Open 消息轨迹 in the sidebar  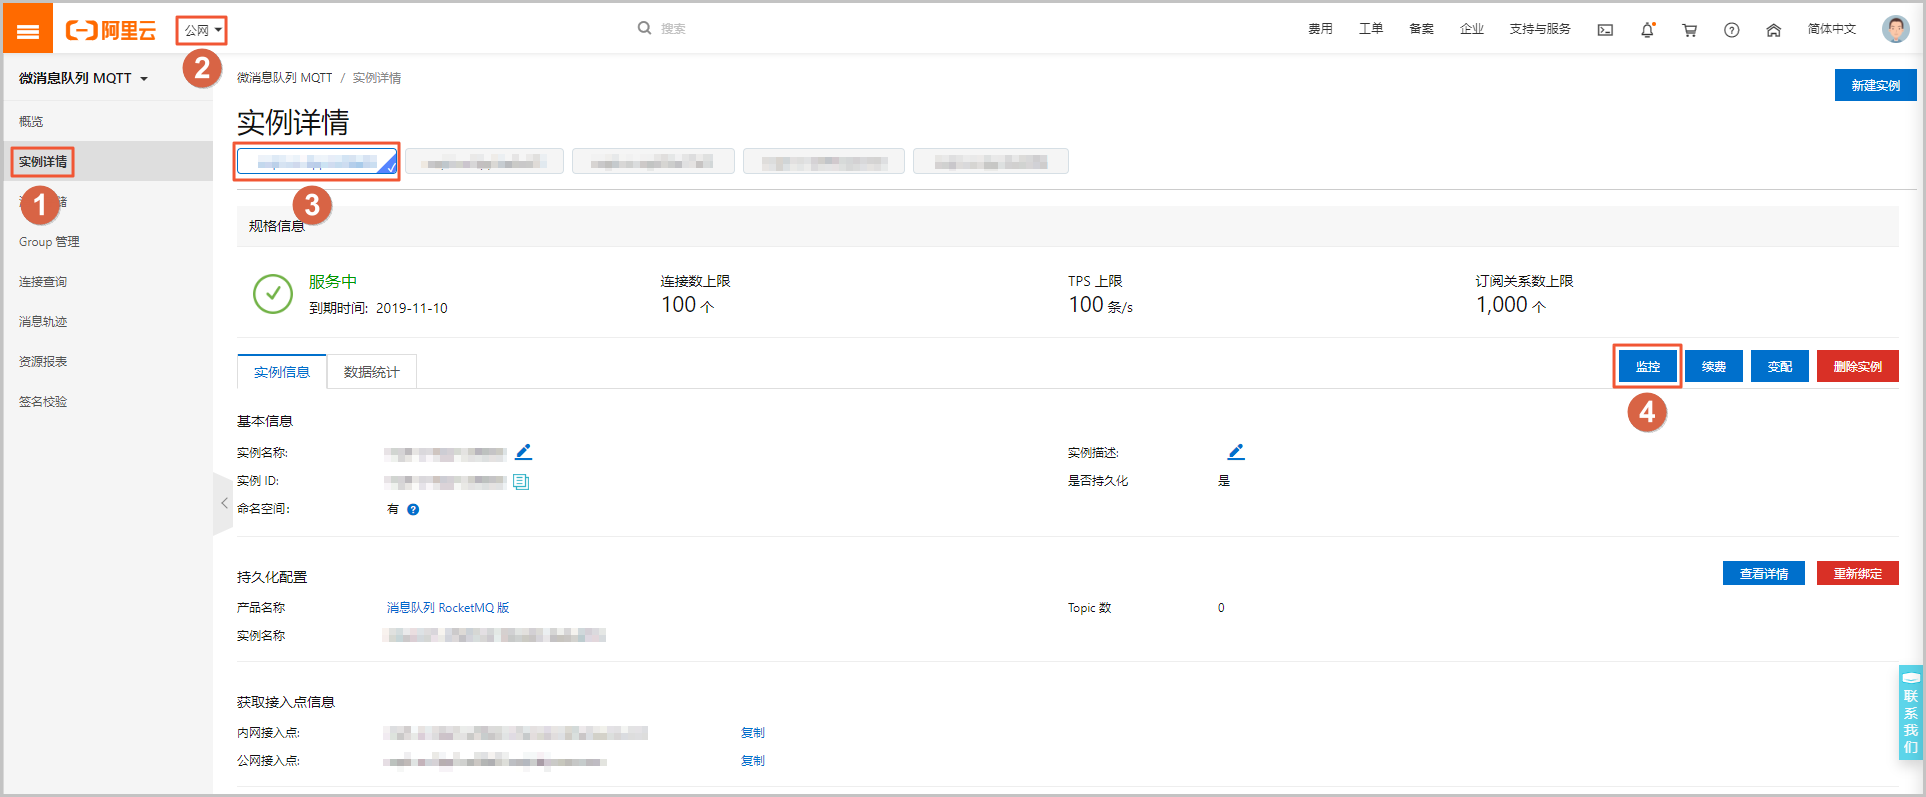pos(43,321)
